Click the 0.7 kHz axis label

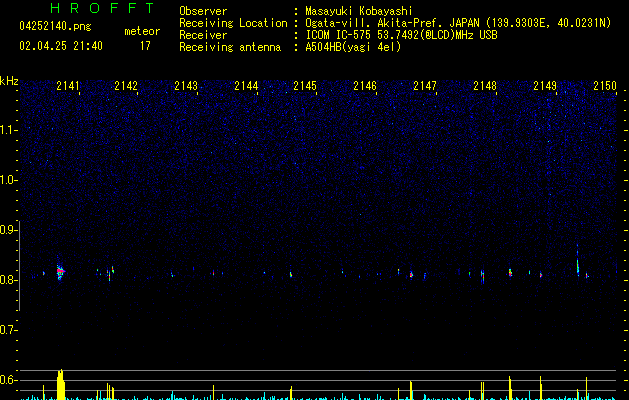click(x=8, y=330)
